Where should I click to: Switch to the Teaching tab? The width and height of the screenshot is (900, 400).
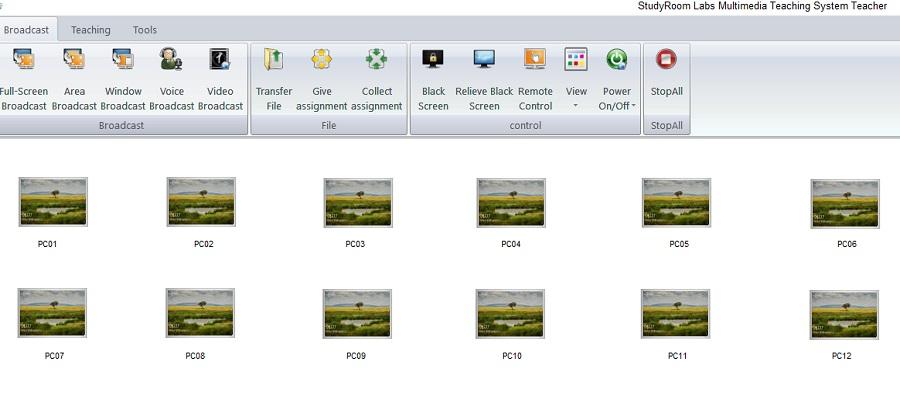pyautogui.click(x=91, y=30)
